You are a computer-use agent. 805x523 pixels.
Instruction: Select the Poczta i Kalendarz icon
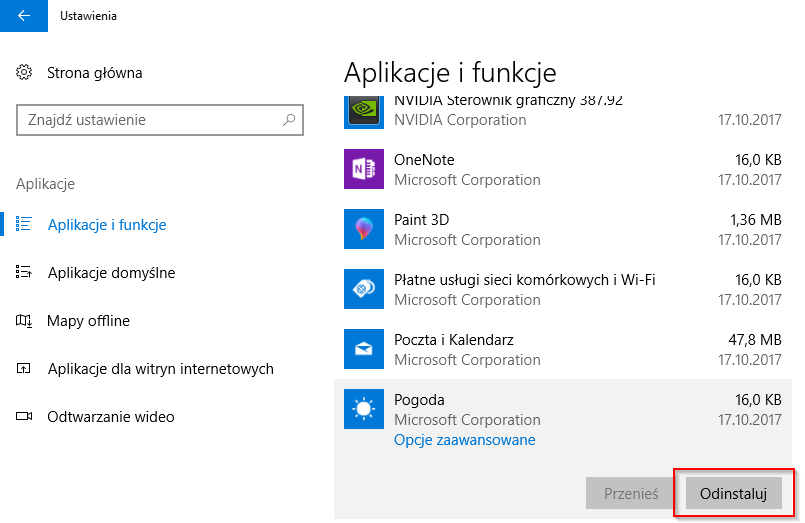(363, 349)
